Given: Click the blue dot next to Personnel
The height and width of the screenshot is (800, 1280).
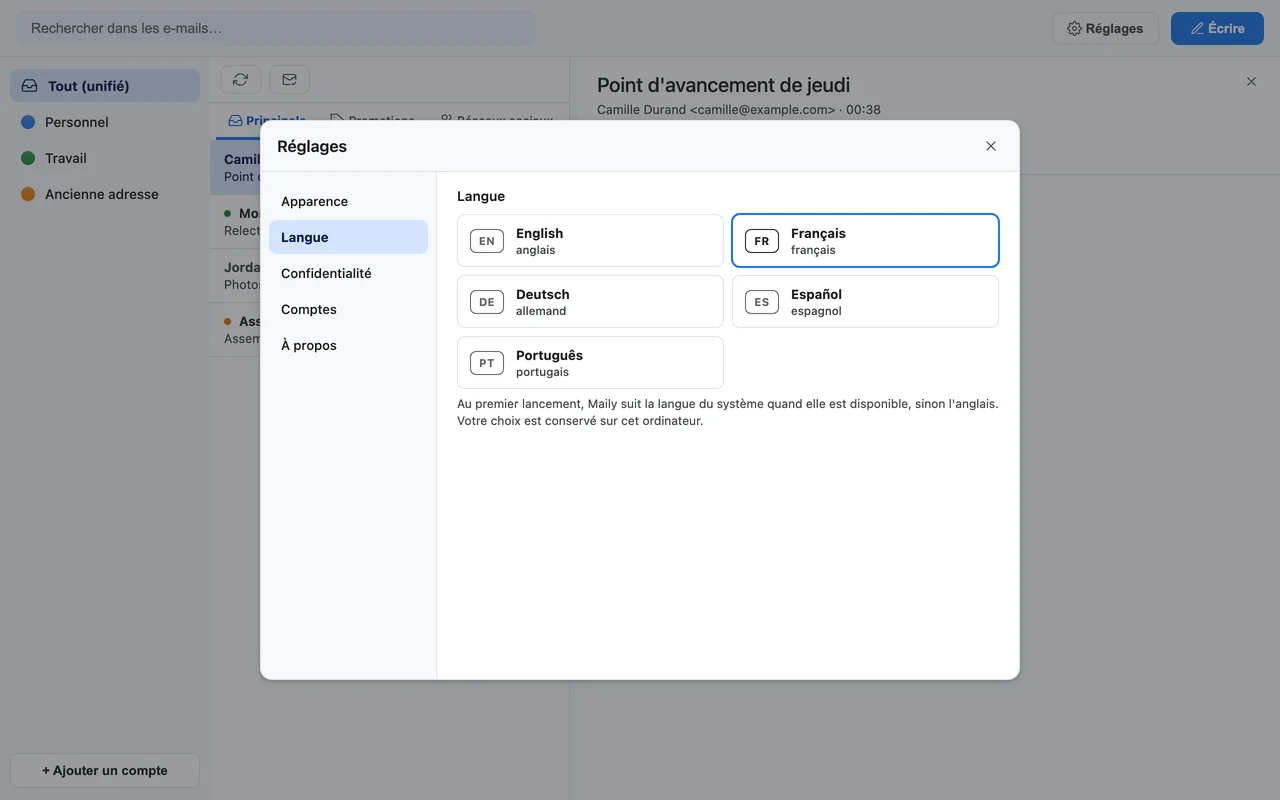Looking at the screenshot, I should 28,122.
